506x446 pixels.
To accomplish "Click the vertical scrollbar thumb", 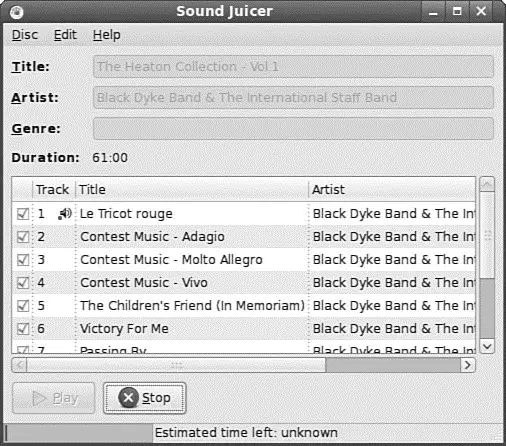I will (x=487, y=235).
